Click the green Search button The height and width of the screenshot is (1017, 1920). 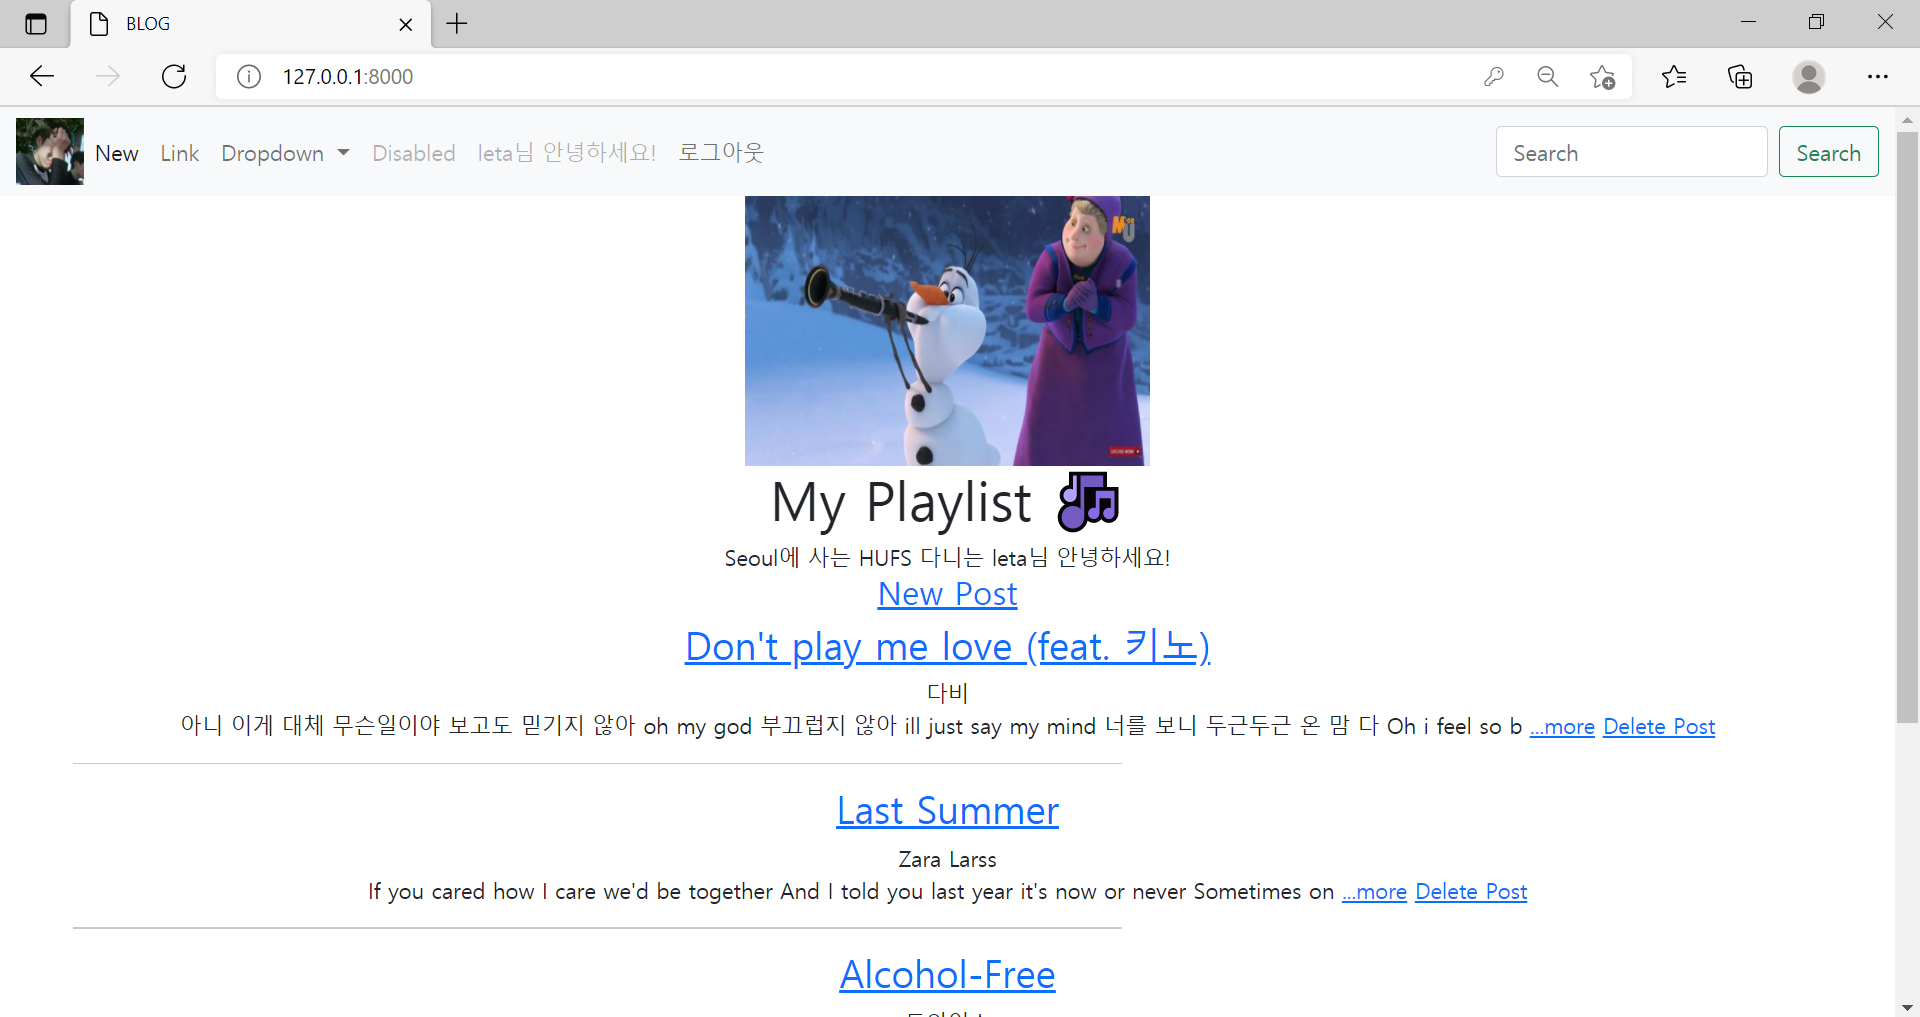[x=1828, y=152]
